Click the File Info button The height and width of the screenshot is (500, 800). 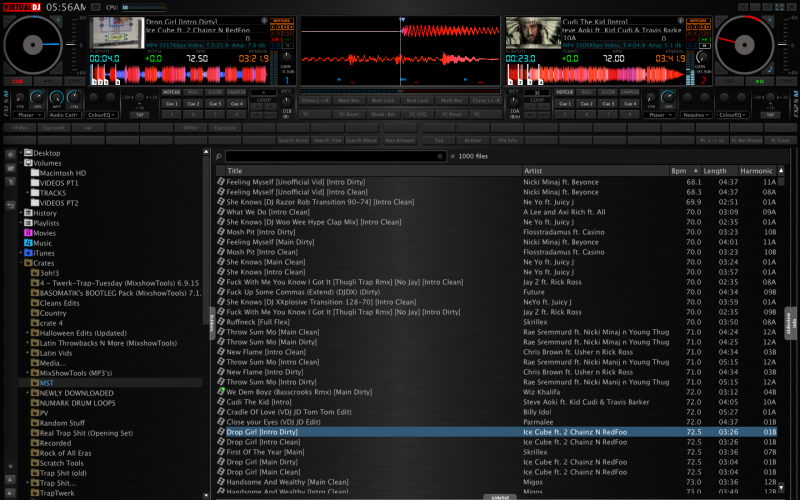pyautogui.click(x=507, y=140)
